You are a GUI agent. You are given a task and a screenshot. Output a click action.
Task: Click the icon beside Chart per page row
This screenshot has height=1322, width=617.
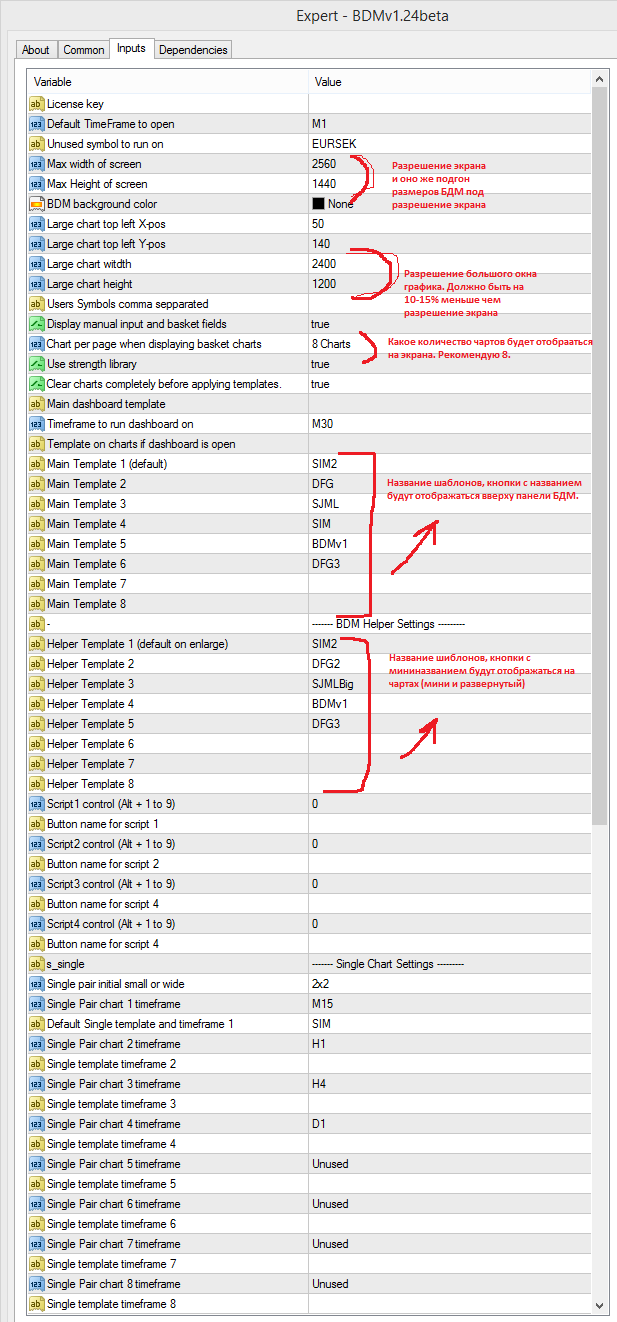[x=36, y=344]
